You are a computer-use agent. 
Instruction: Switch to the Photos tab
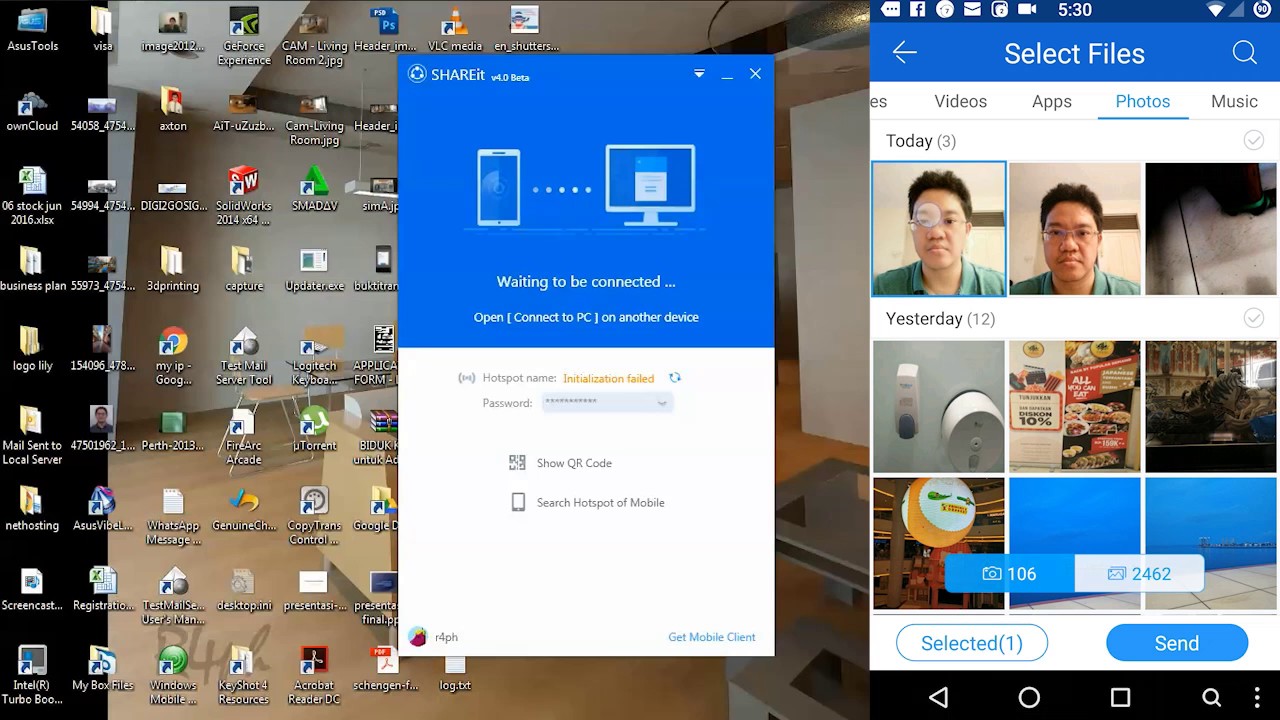pos(1142,101)
